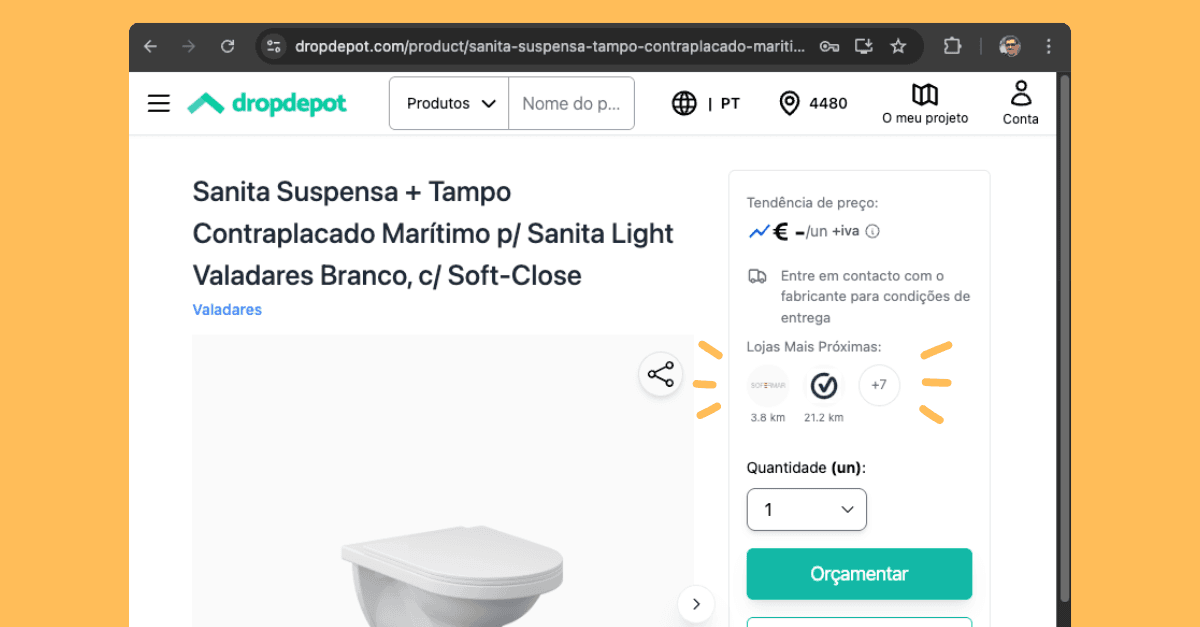1200x627 pixels.
Task: Click the price info icon
Action: click(x=873, y=232)
